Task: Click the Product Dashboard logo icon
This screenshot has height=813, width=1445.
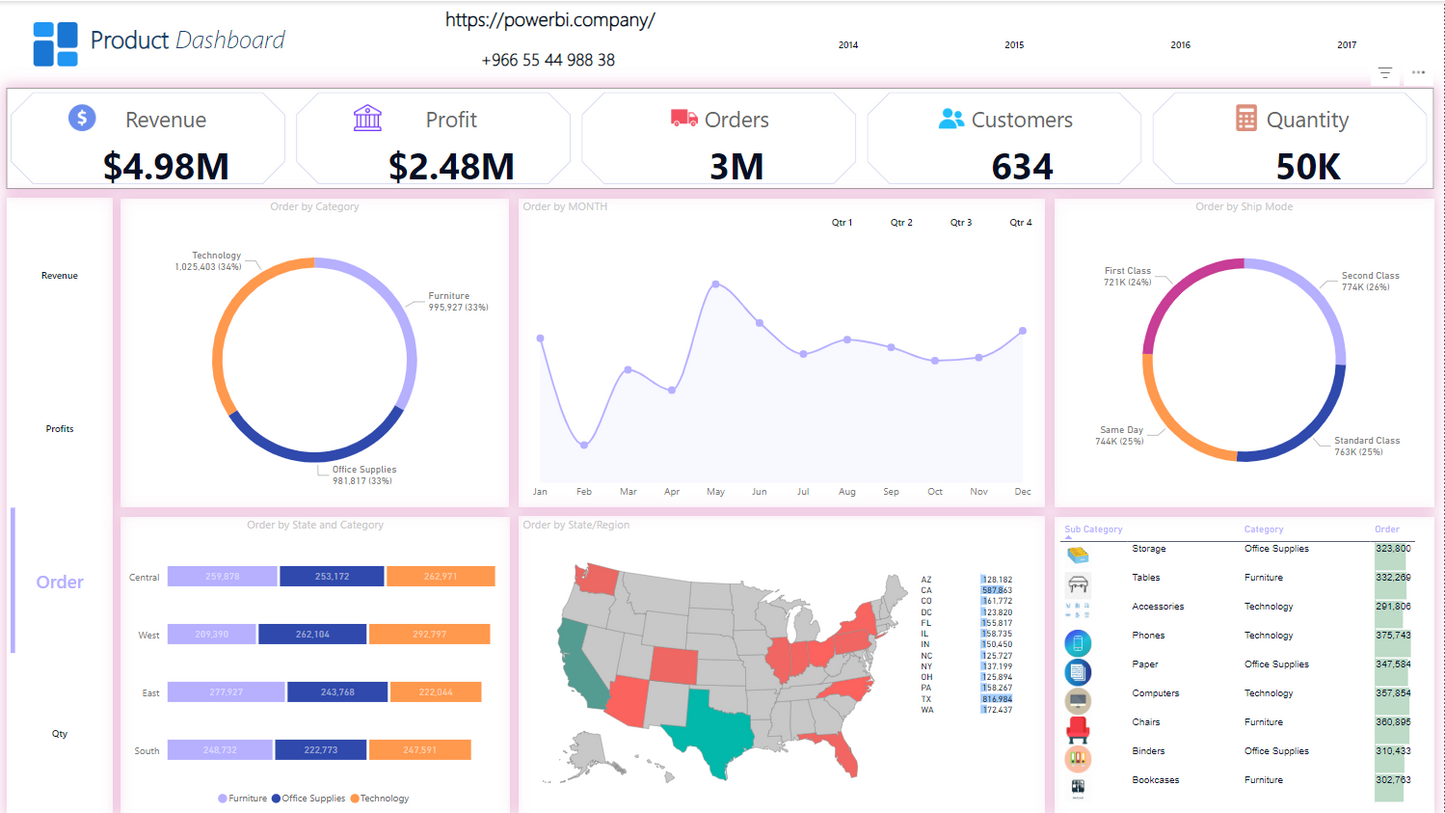Action: point(55,44)
